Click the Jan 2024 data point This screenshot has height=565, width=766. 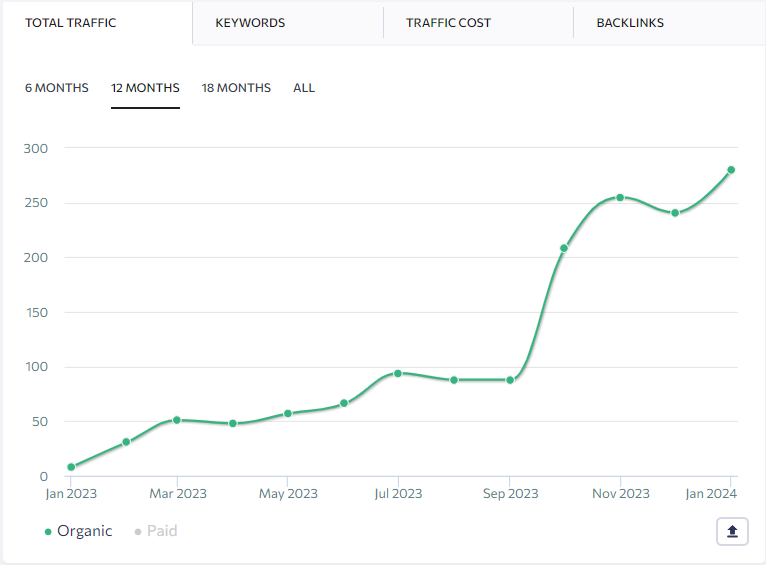pyautogui.click(x=731, y=170)
